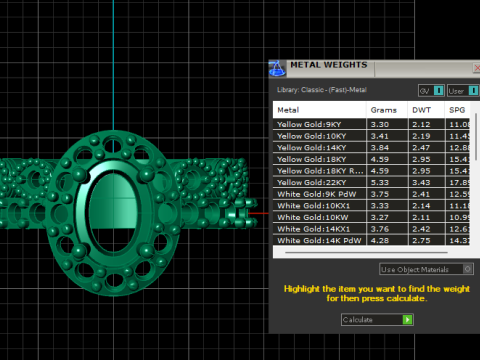
Task: Click the 3.75 grams value
Action: pos(380,194)
